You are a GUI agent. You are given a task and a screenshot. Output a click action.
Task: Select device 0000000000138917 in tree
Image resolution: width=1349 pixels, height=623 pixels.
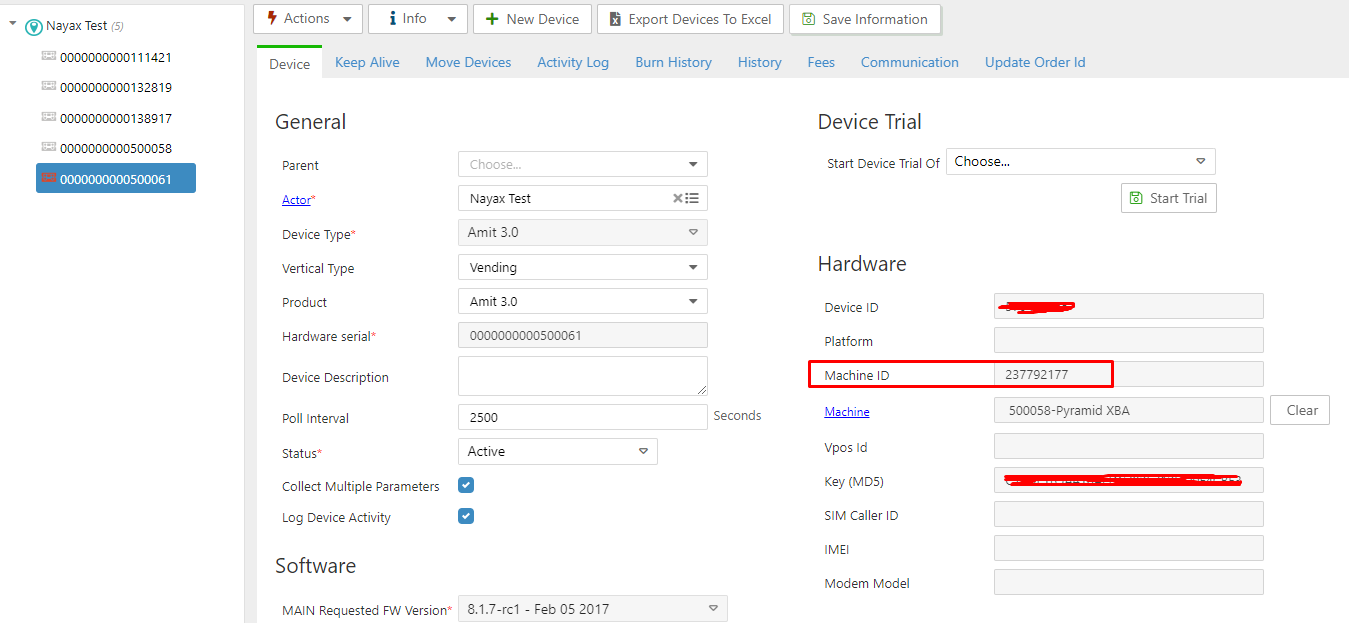click(x=116, y=118)
